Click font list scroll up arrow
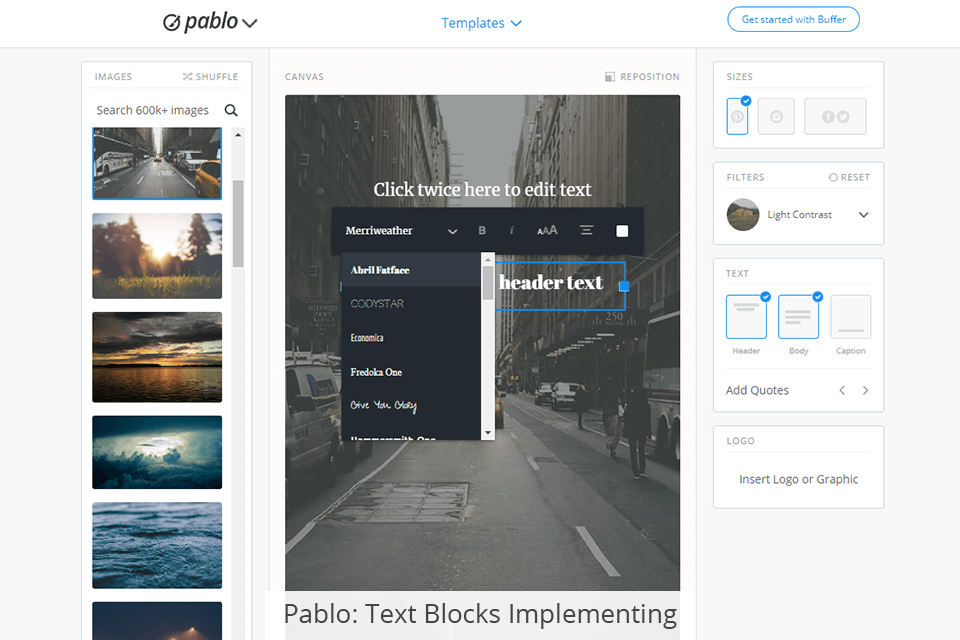 click(488, 260)
